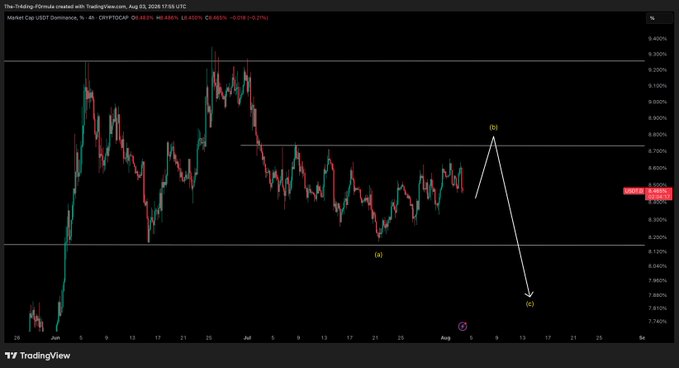
Task: Select the yellow (b) wave label
Action: coord(494,127)
